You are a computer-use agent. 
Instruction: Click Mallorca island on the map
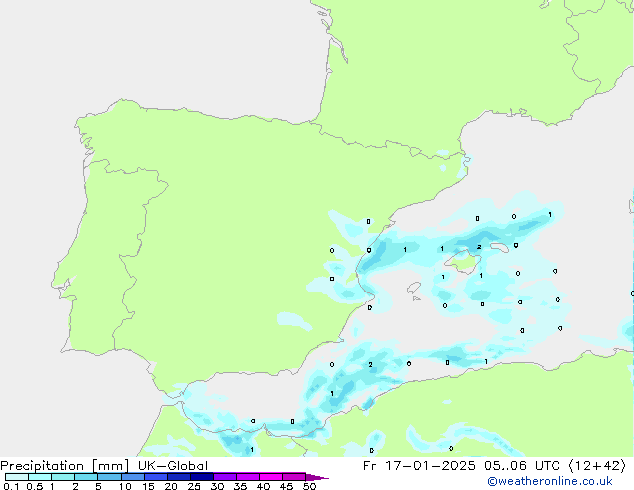coord(463,262)
